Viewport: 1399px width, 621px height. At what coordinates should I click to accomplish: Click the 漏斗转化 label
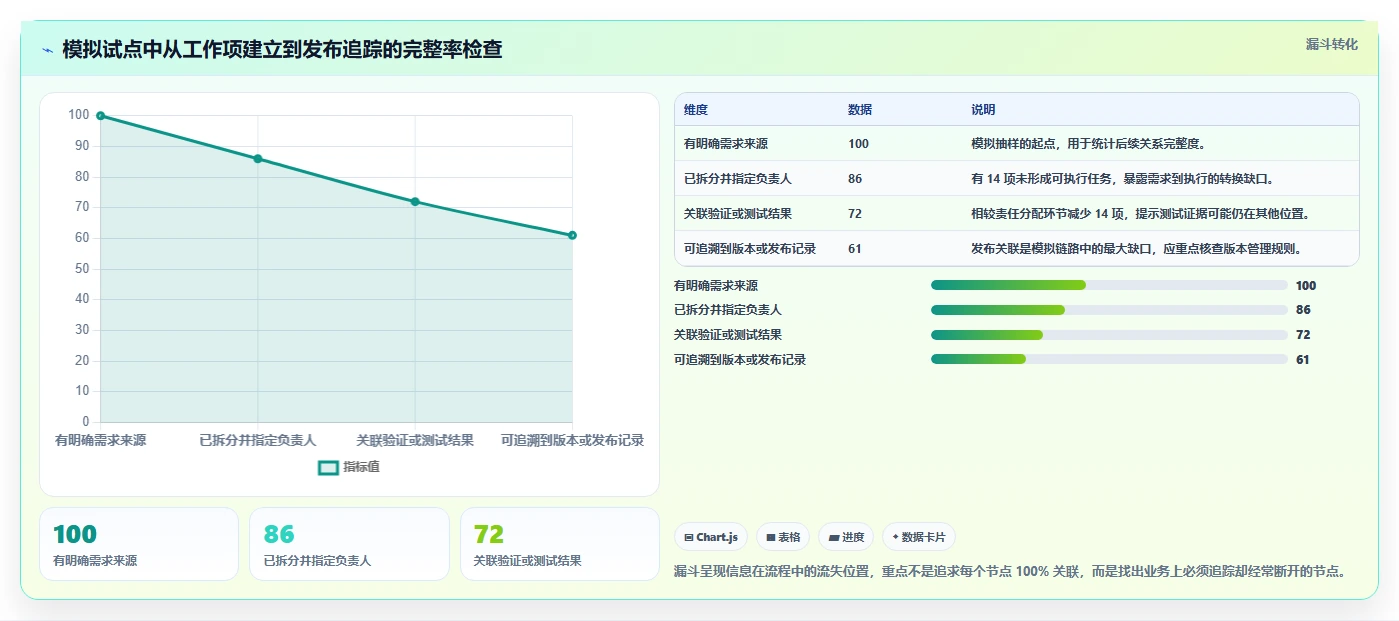click(1331, 44)
